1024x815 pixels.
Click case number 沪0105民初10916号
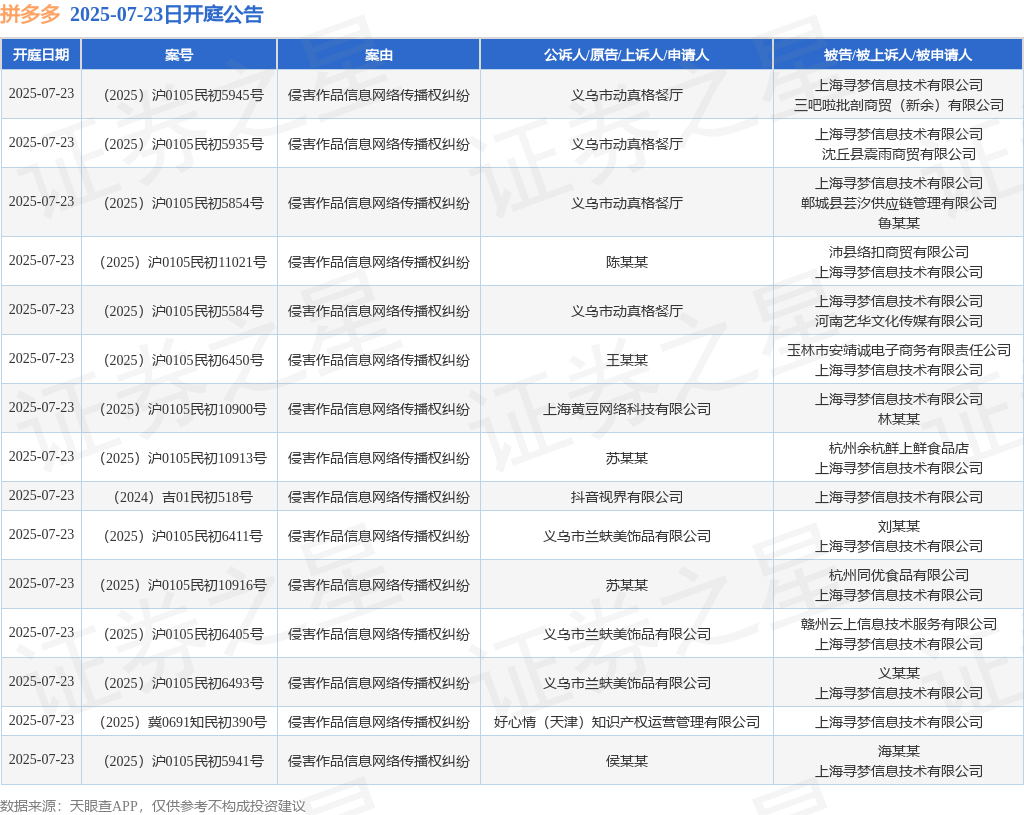(183, 585)
